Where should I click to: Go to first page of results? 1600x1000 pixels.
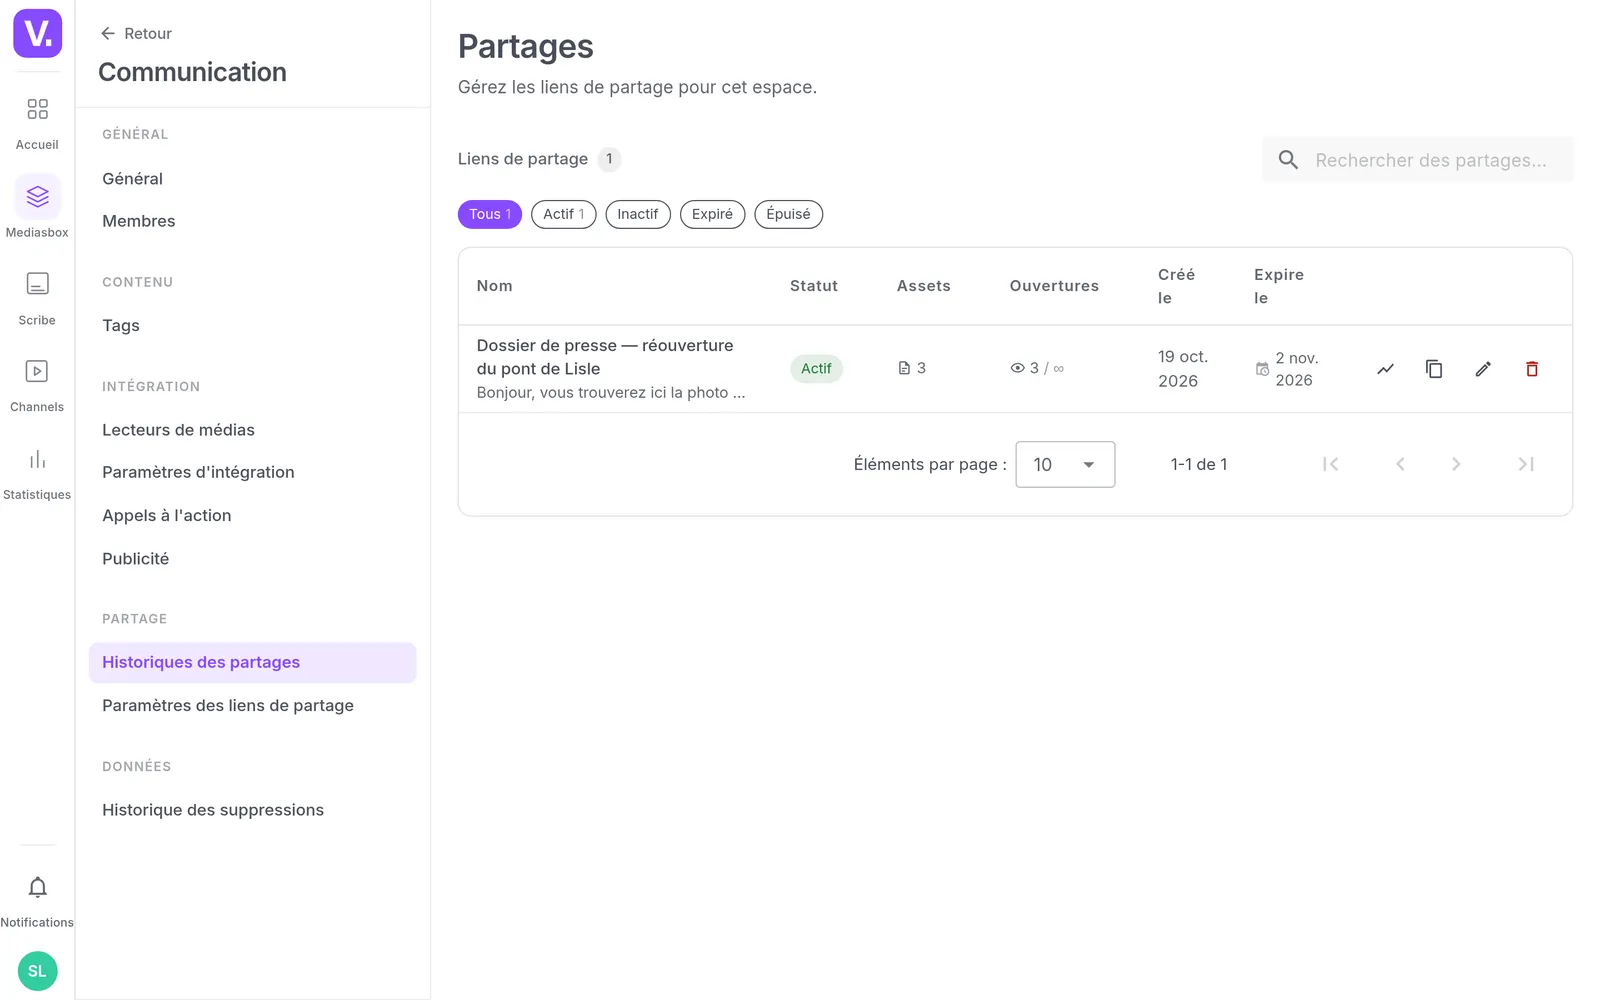[x=1330, y=464]
